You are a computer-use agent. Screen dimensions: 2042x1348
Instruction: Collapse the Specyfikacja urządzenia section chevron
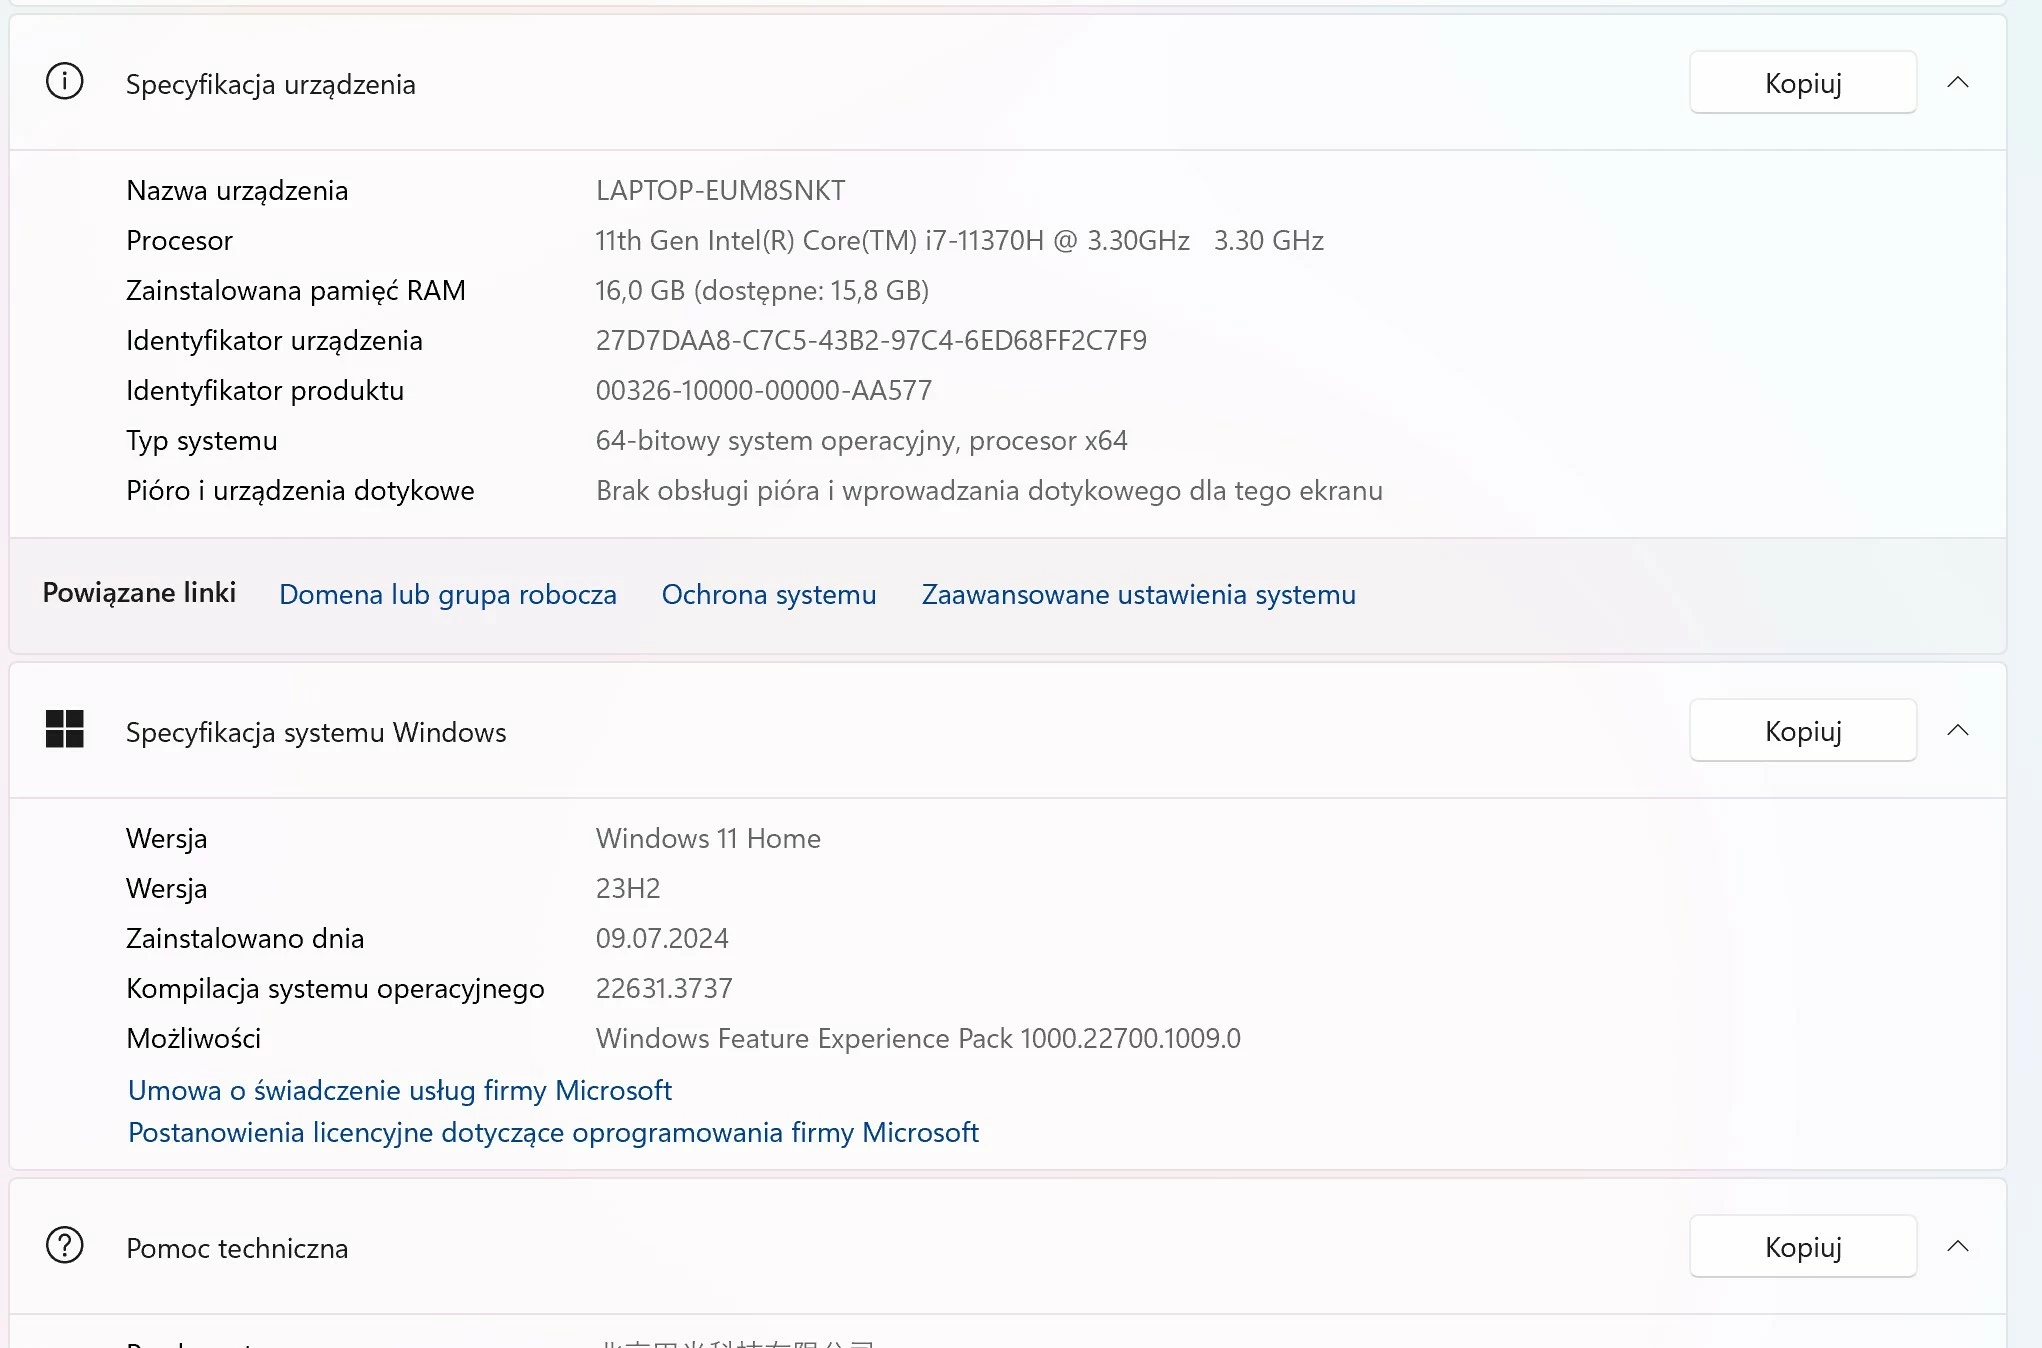click(1958, 82)
